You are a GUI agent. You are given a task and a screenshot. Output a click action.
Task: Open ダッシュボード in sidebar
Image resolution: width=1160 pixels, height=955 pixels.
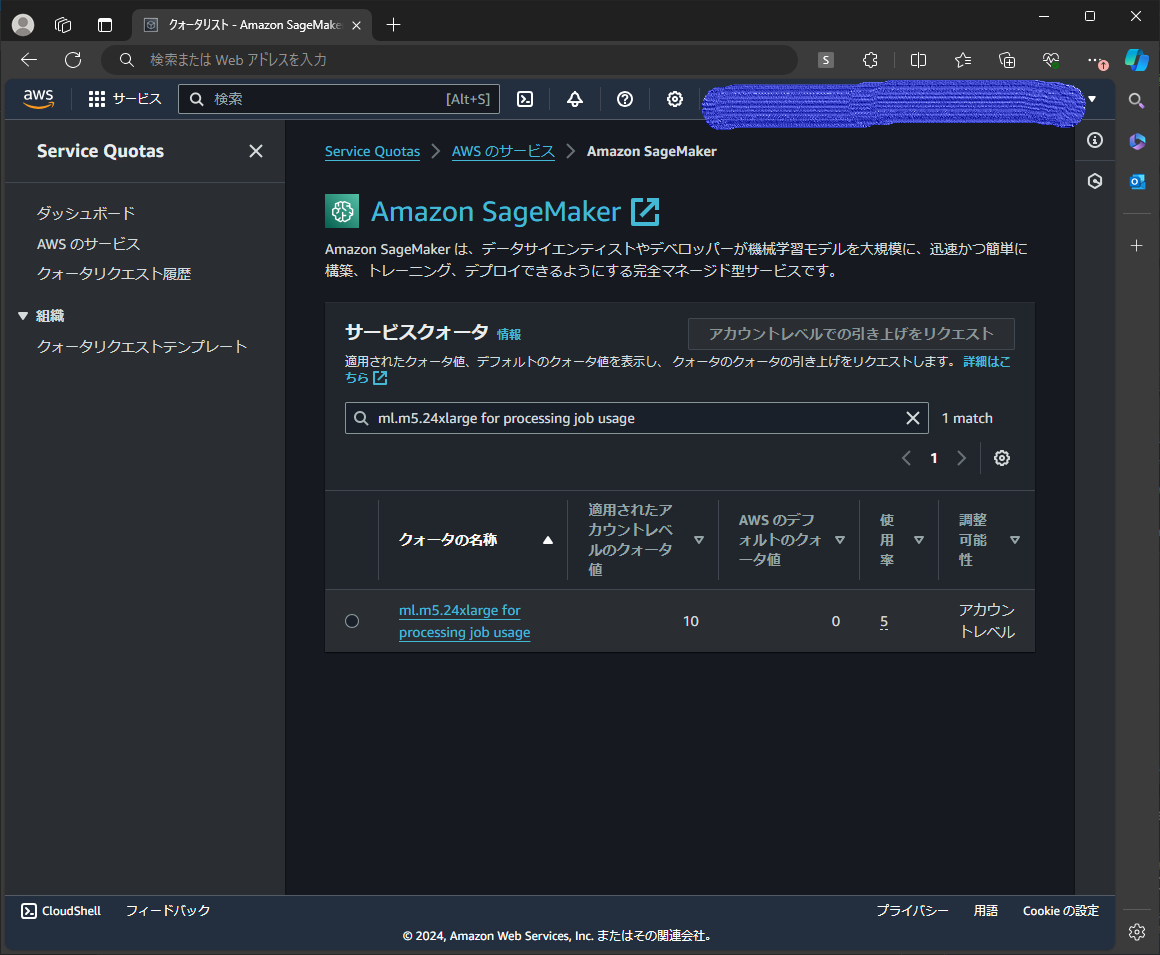click(86, 214)
